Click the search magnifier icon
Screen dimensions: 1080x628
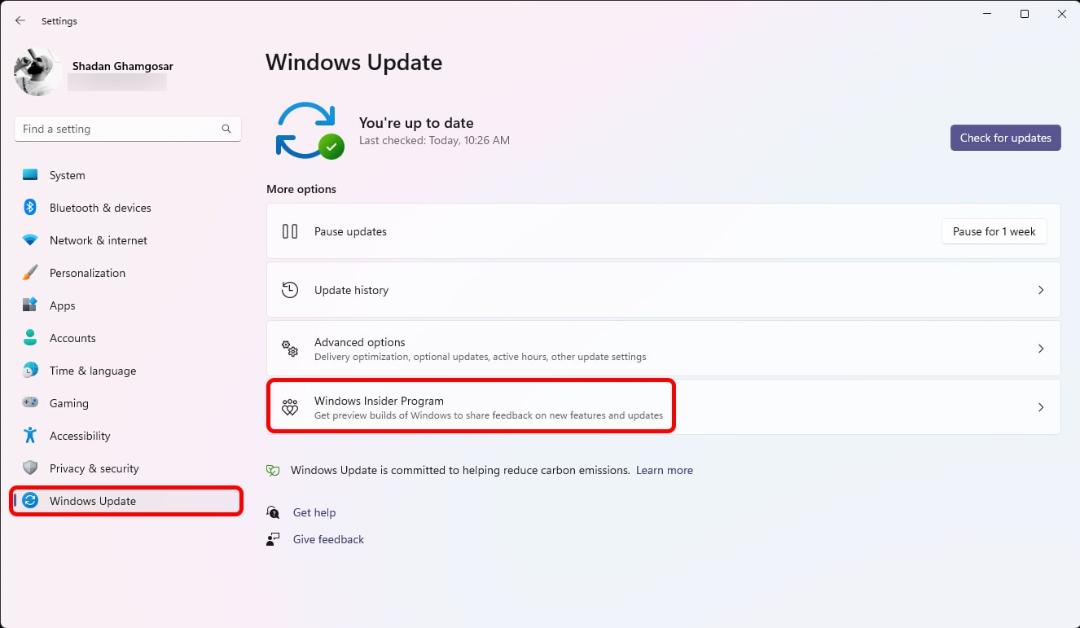pos(226,129)
